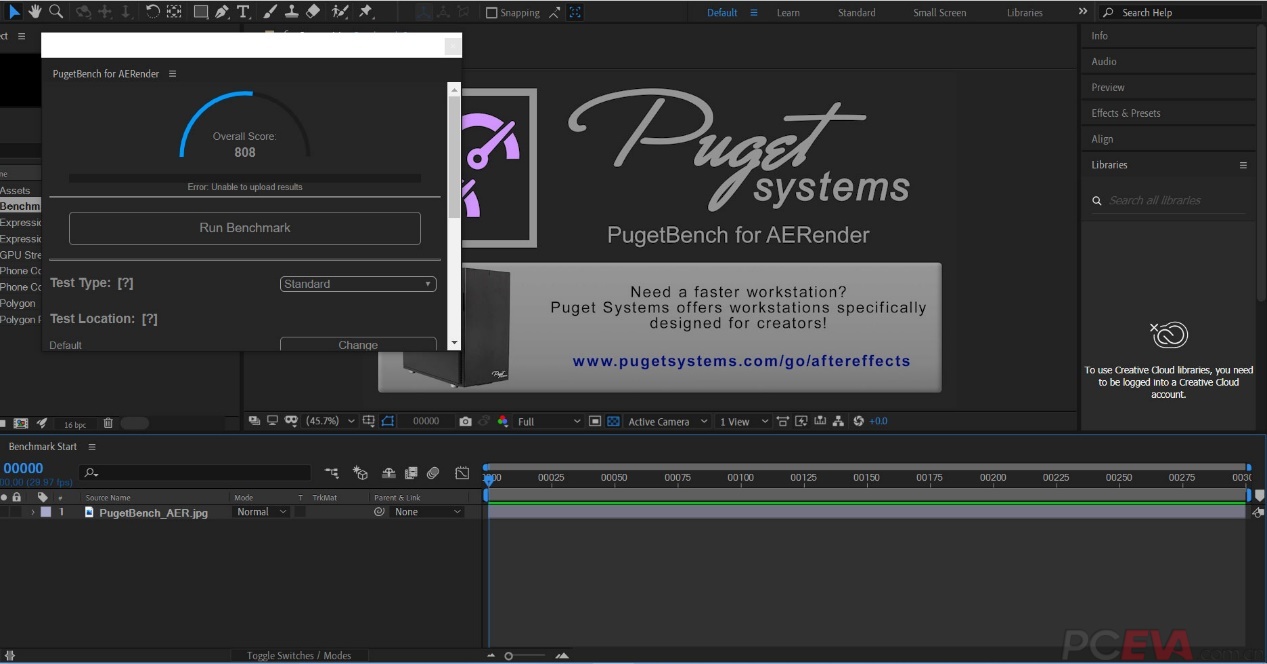Click the parent pick whip spiral icon
The image size is (1267, 664).
[379, 512]
